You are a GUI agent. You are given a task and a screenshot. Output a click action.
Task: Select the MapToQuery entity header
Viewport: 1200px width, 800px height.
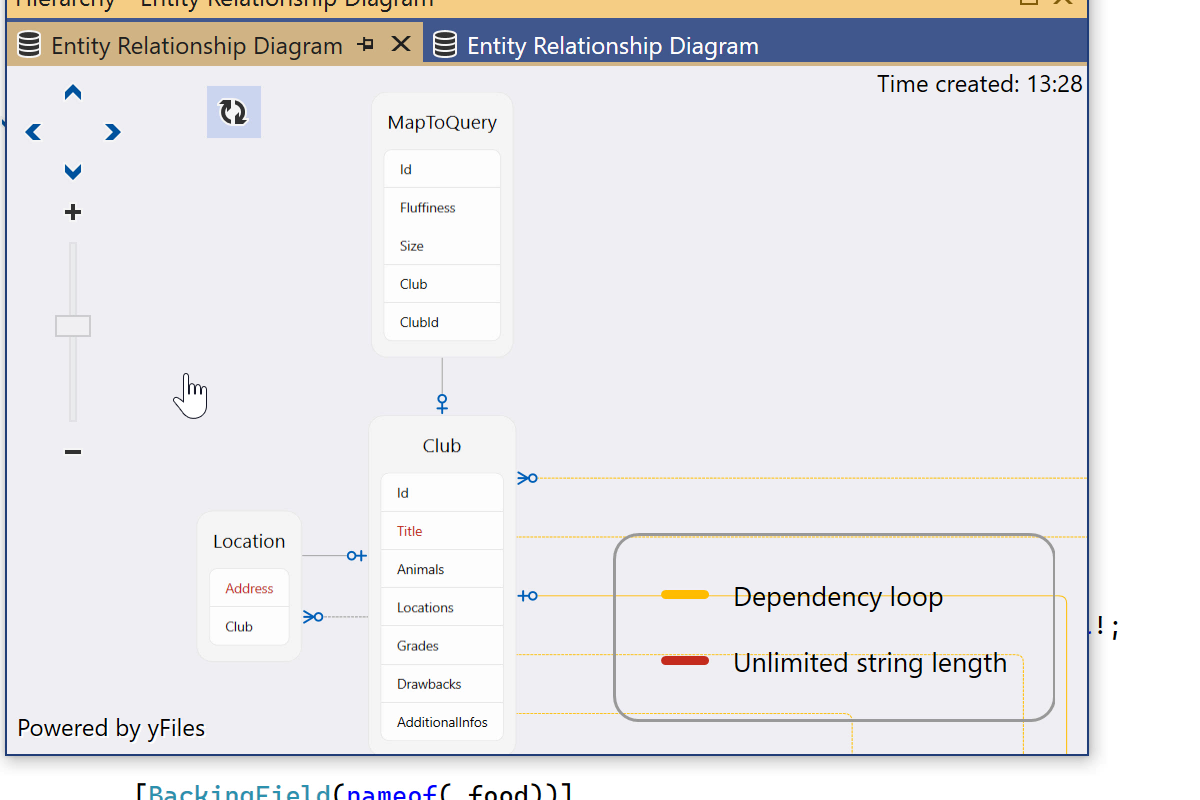click(442, 123)
